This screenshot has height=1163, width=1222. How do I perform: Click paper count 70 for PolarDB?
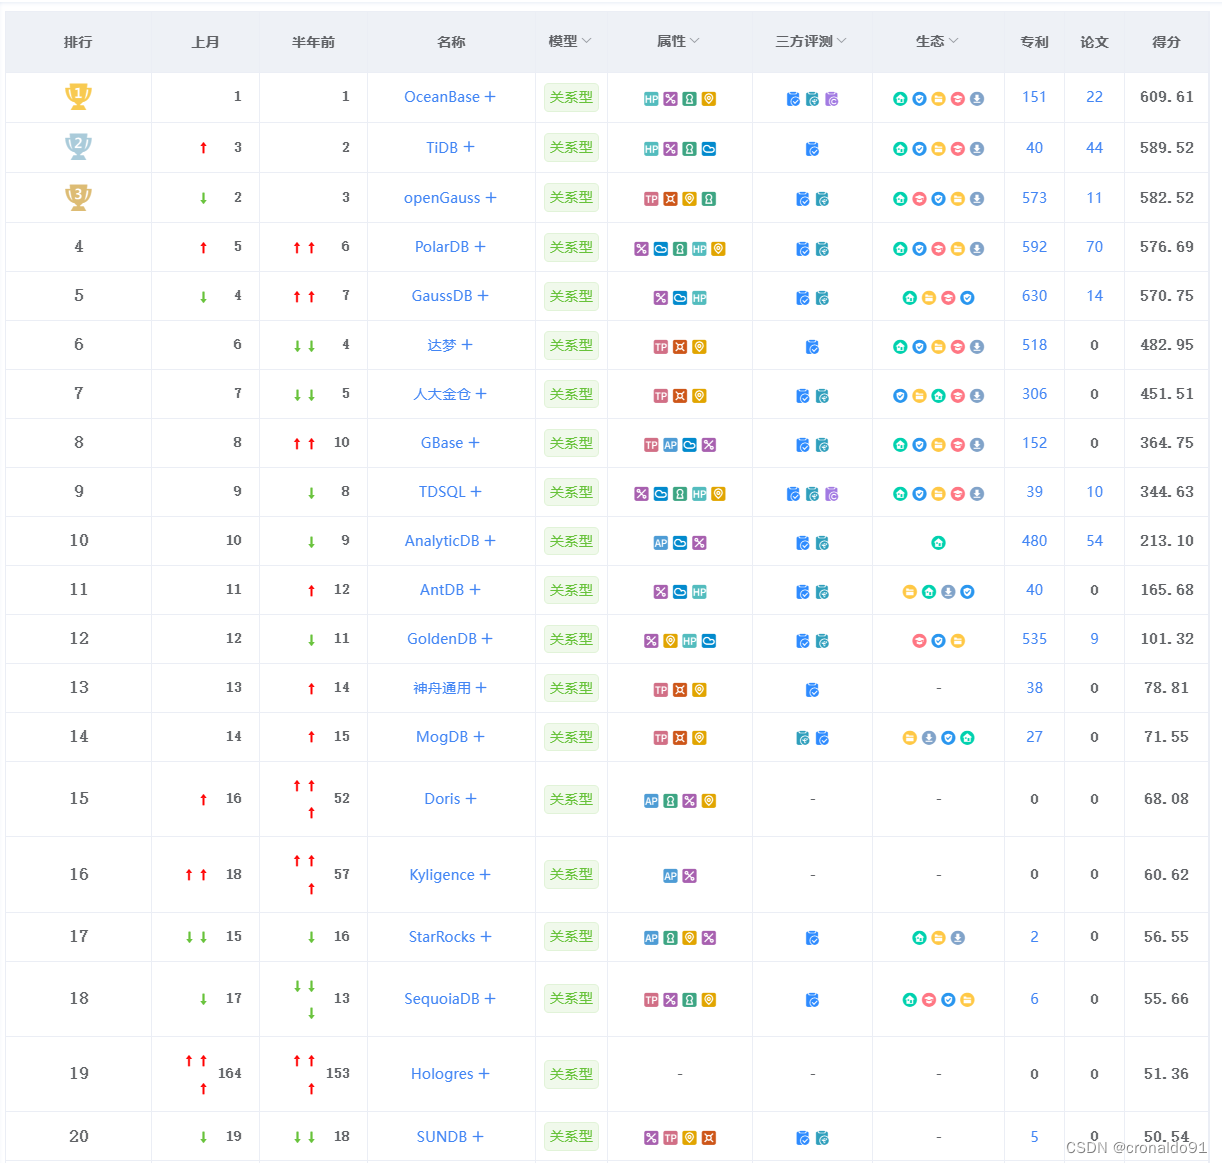(x=1094, y=247)
